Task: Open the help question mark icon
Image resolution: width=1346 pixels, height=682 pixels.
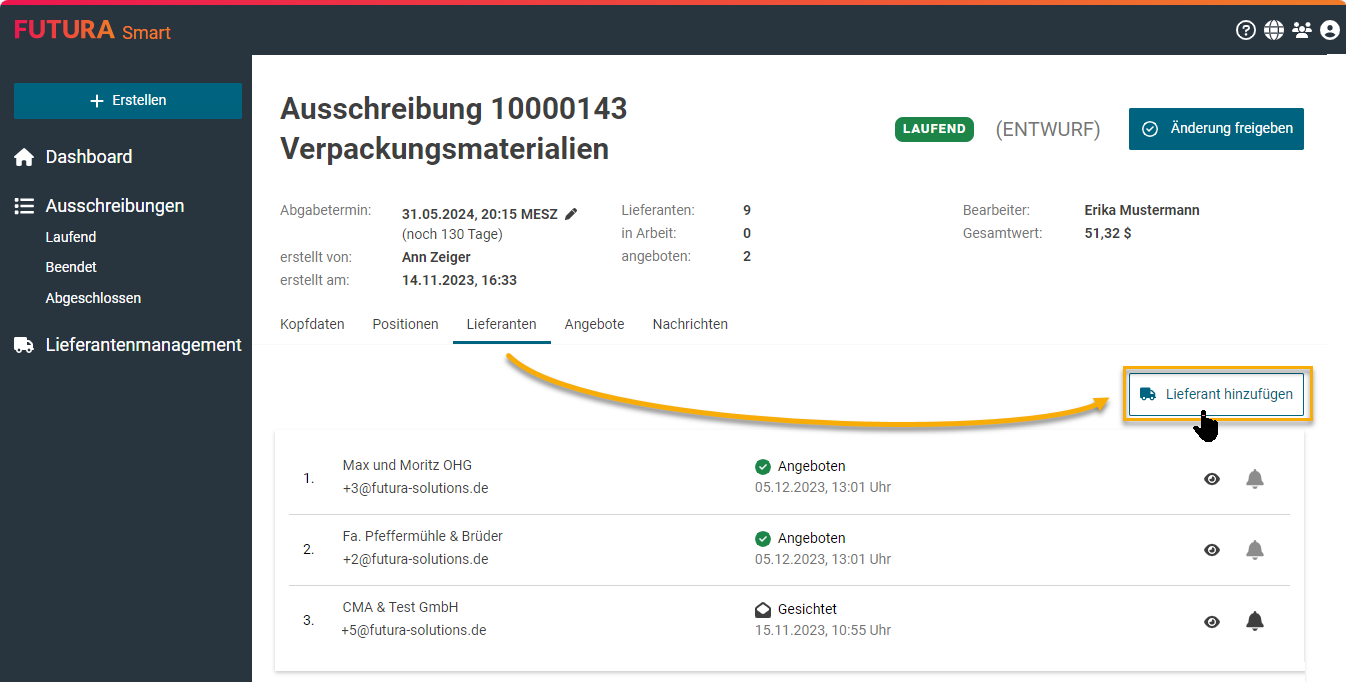Action: tap(1245, 30)
